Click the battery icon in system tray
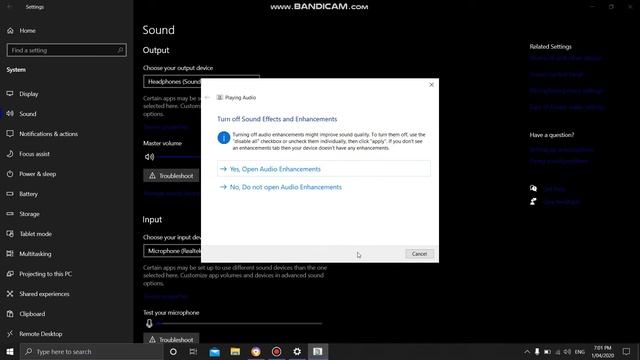This screenshot has height=360, width=640. 547,351
